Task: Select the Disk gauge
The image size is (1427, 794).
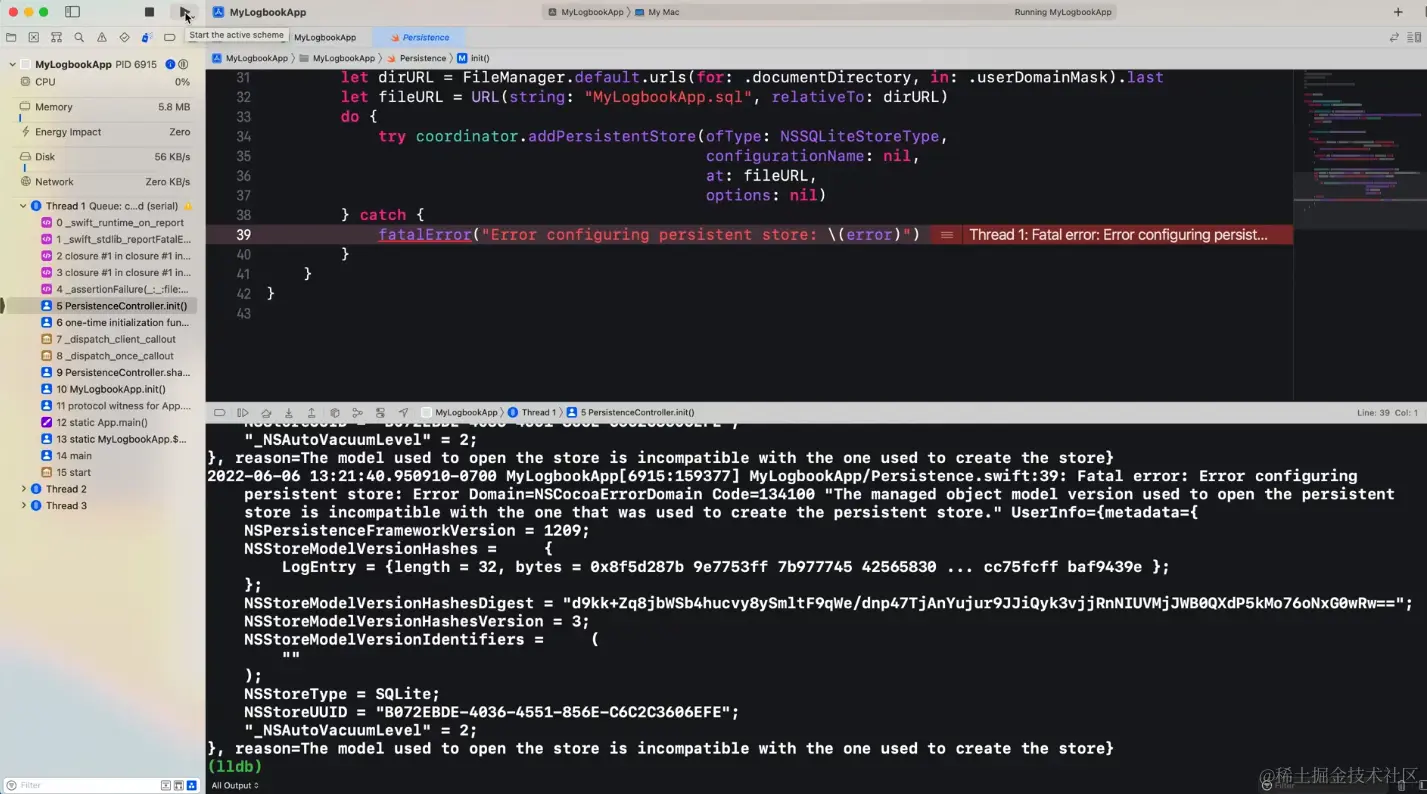Action: 104,157
